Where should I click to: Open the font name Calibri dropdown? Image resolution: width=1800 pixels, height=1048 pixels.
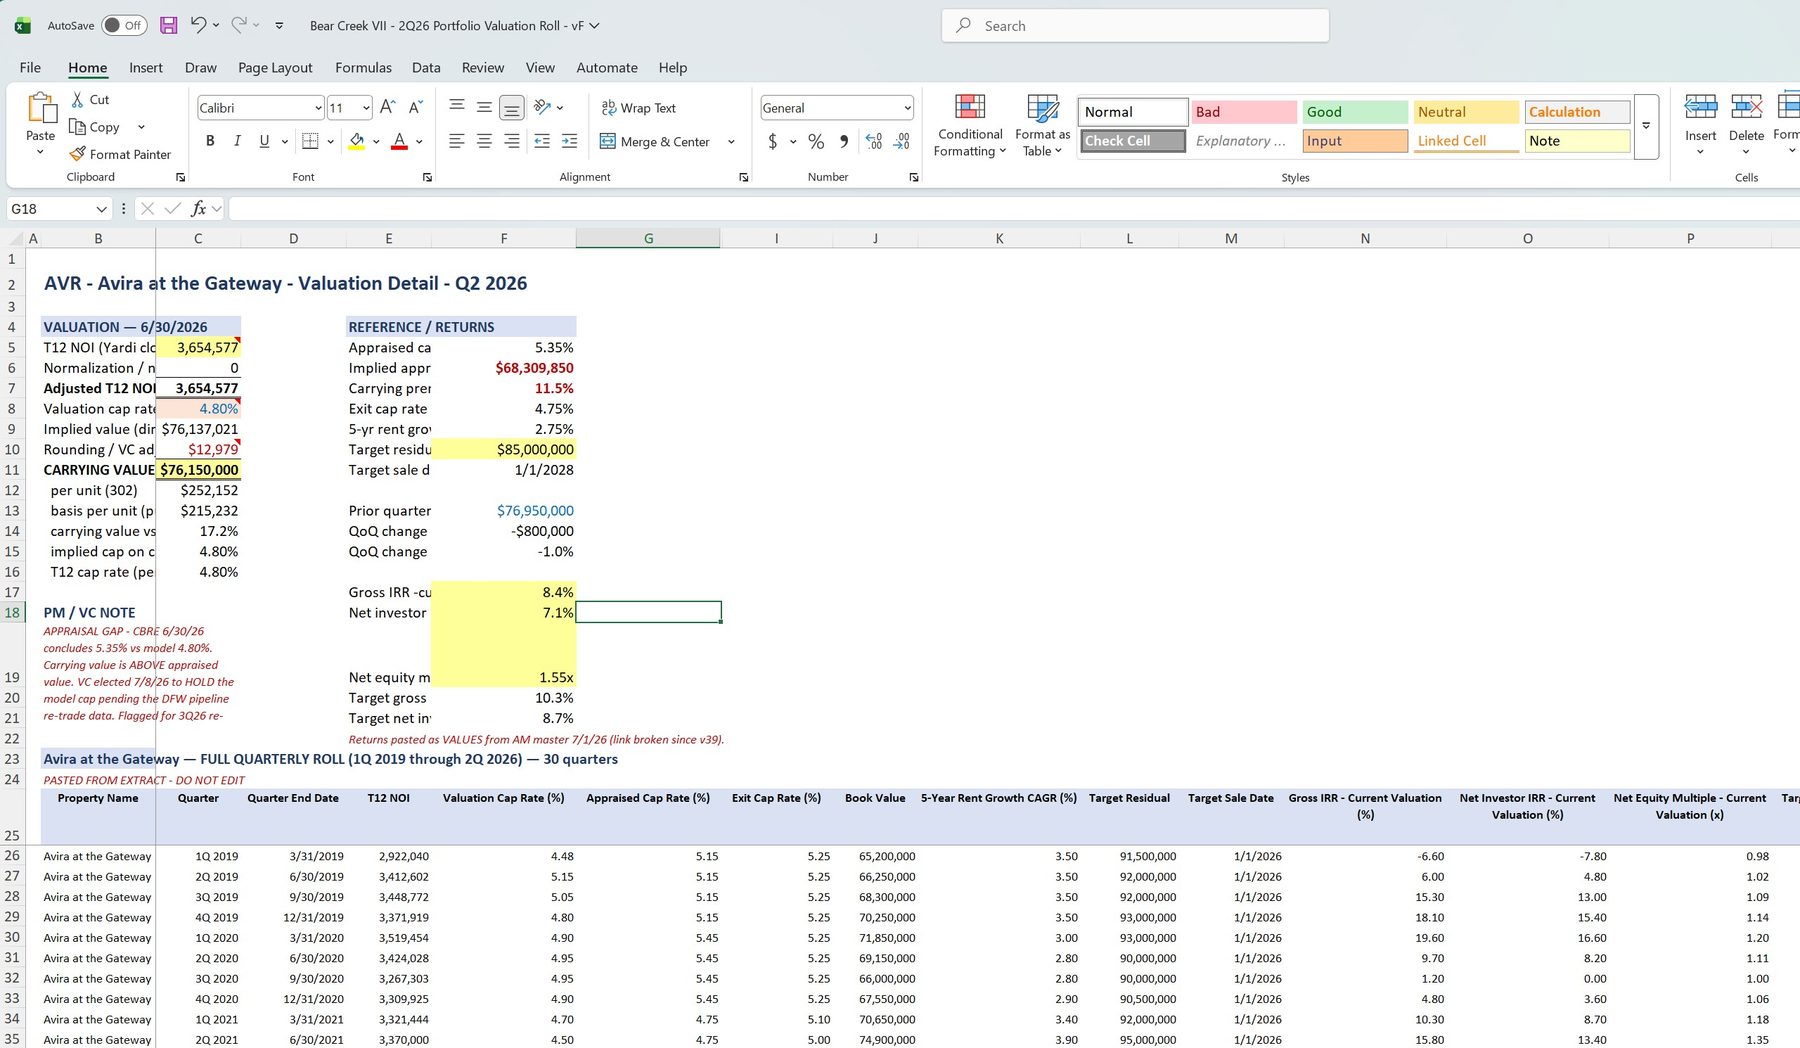pos(318,108)
